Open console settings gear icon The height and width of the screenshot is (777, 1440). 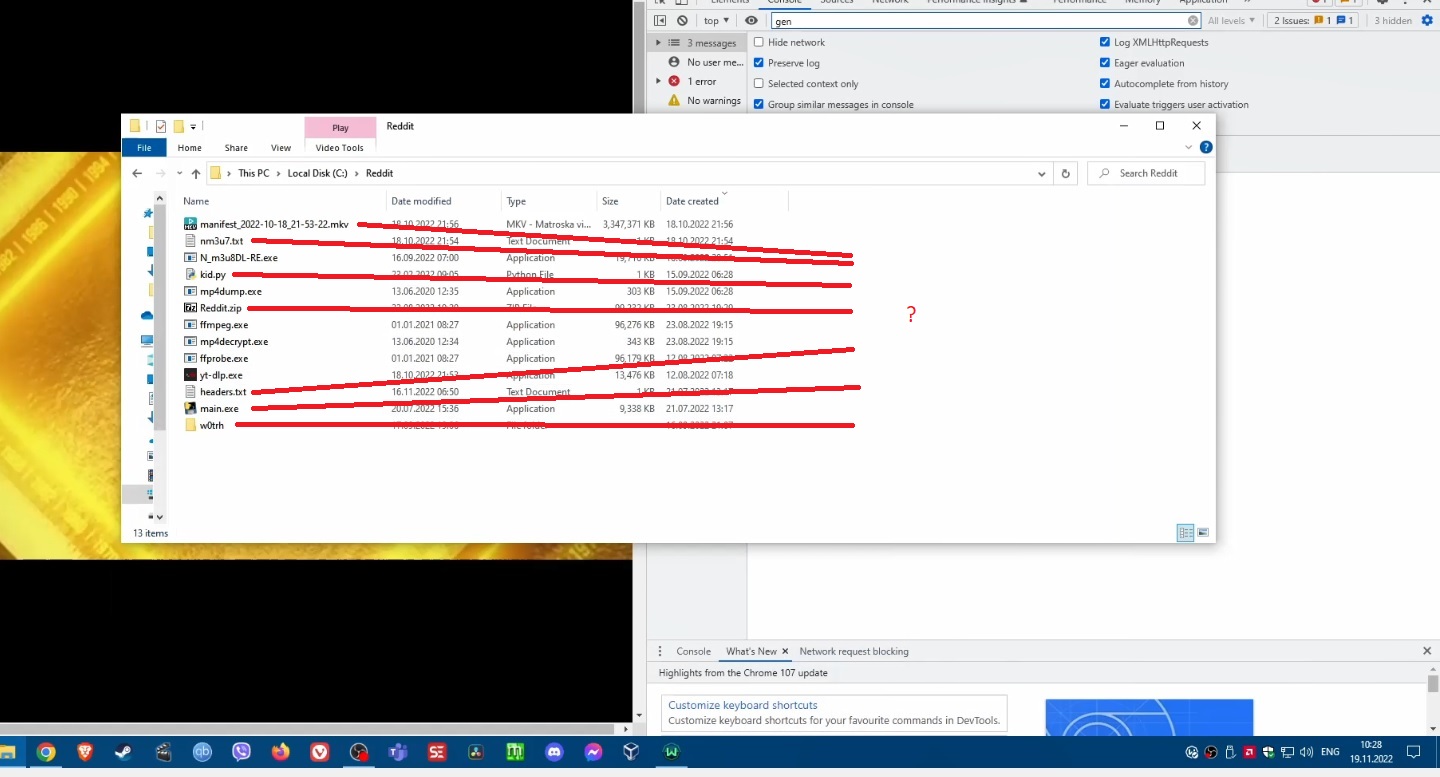point(1427,20)
